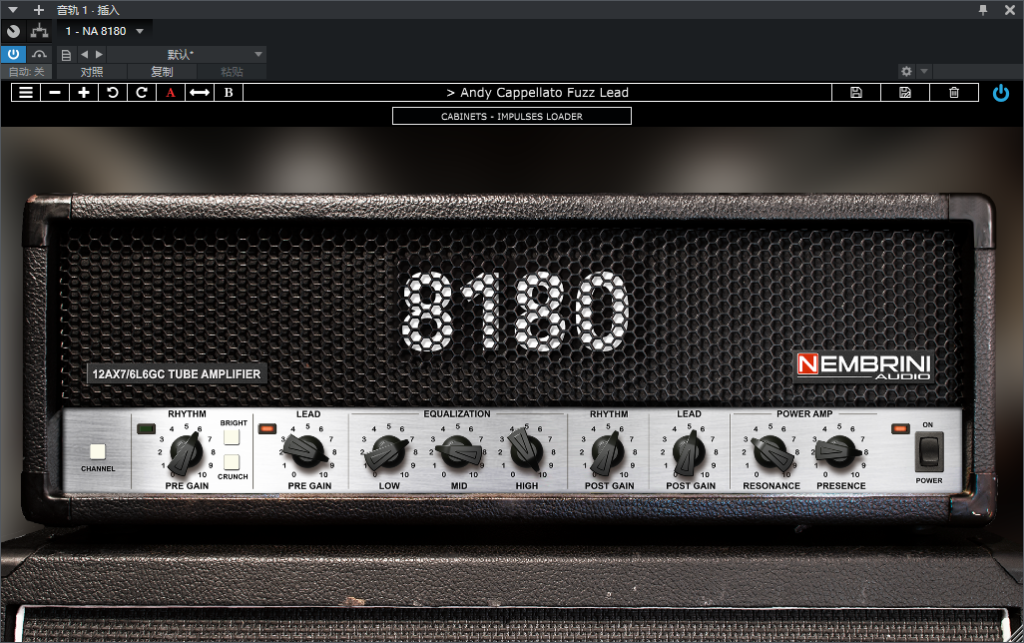Save the current preset
The width and height of the screenshot is (1024, 643).
coord(856,93)
